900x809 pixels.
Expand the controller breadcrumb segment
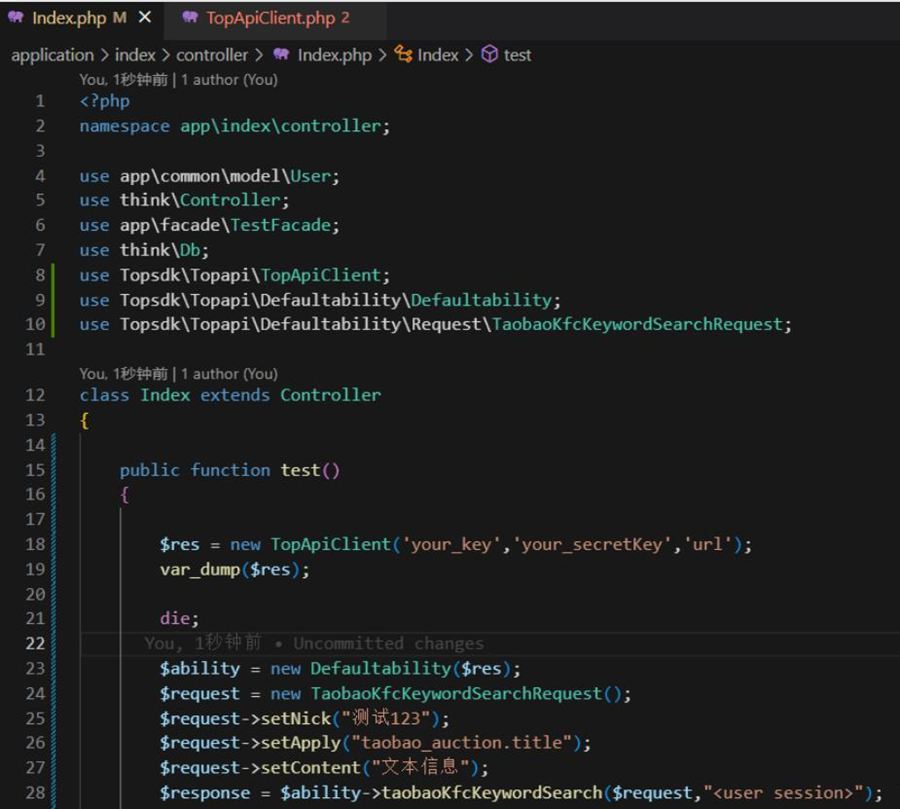pos(211,55)
